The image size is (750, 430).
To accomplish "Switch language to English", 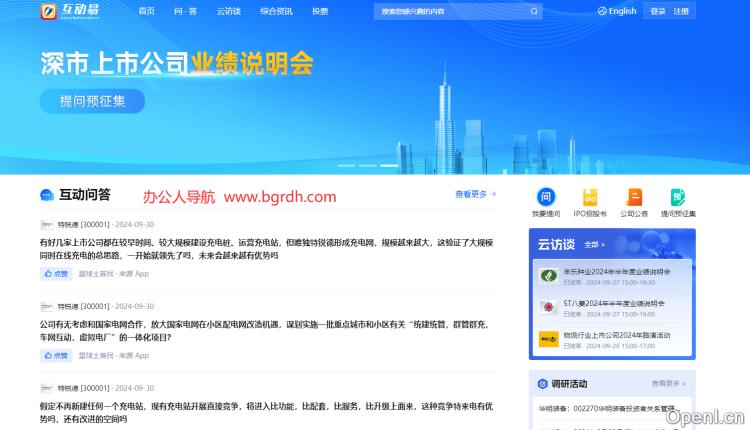I will point(622,11).
